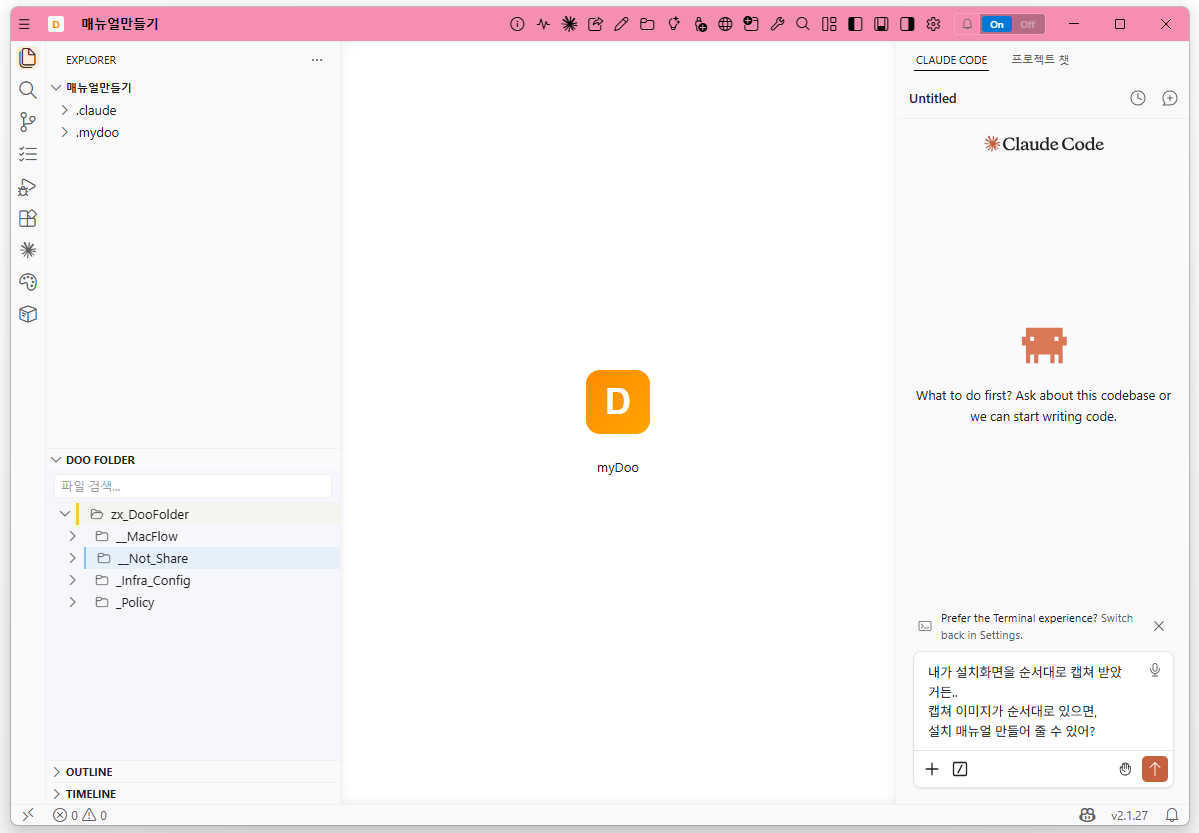Screen dimensions: 1199x833
Task: Switch to the CLAUDE CODE tab
Action: click(951, 60)
